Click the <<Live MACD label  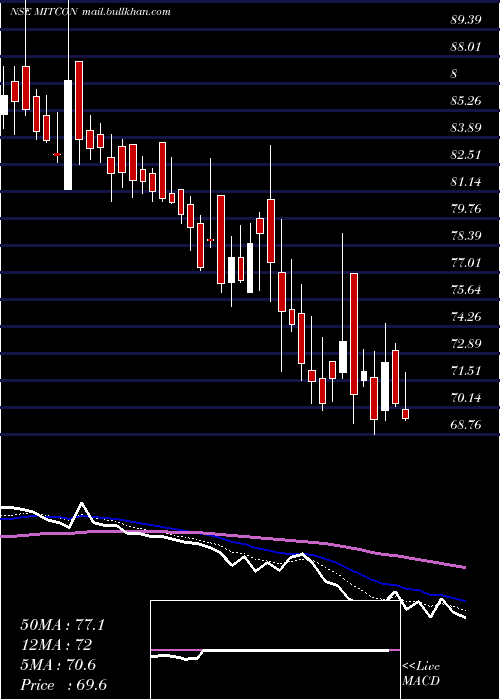[x=421, y=674]
